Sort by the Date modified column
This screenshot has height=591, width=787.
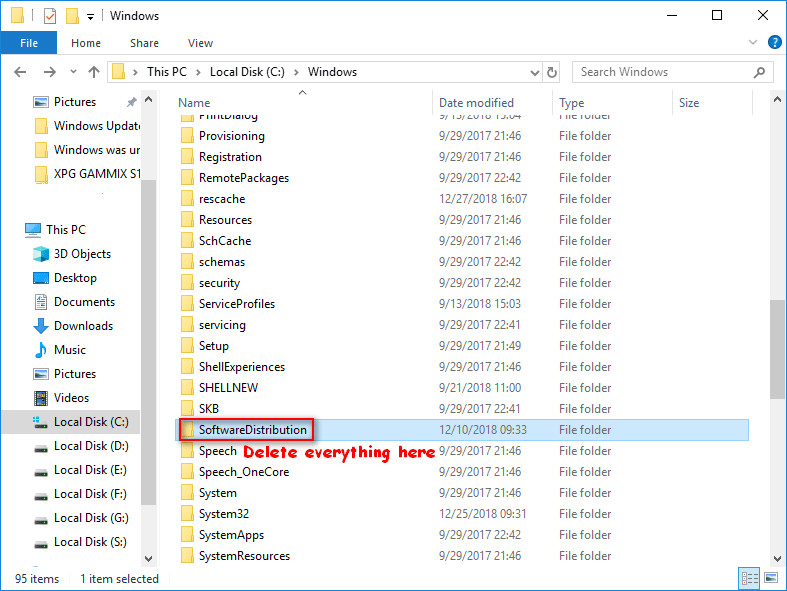pyautogui.click(x=476, y=103)
